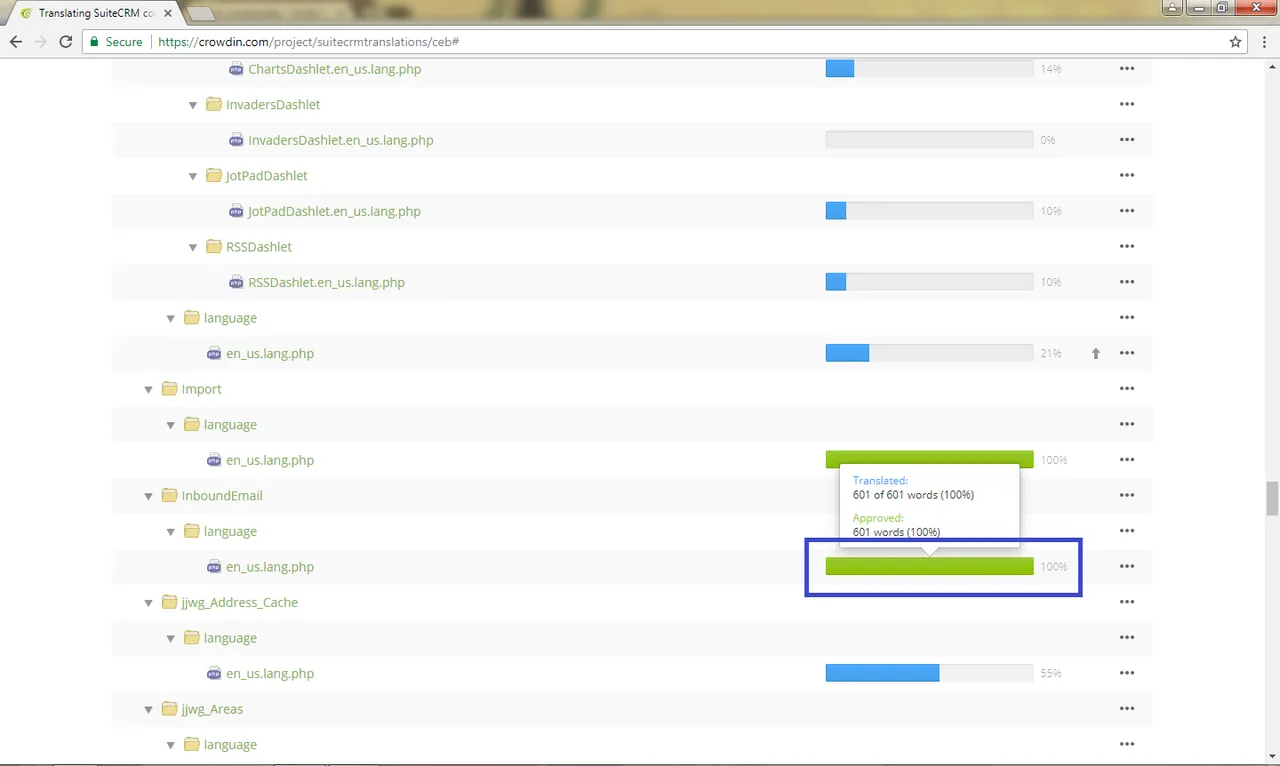Open JotPadDashlet.en_us.lang.php file

(x=334, y=211)
